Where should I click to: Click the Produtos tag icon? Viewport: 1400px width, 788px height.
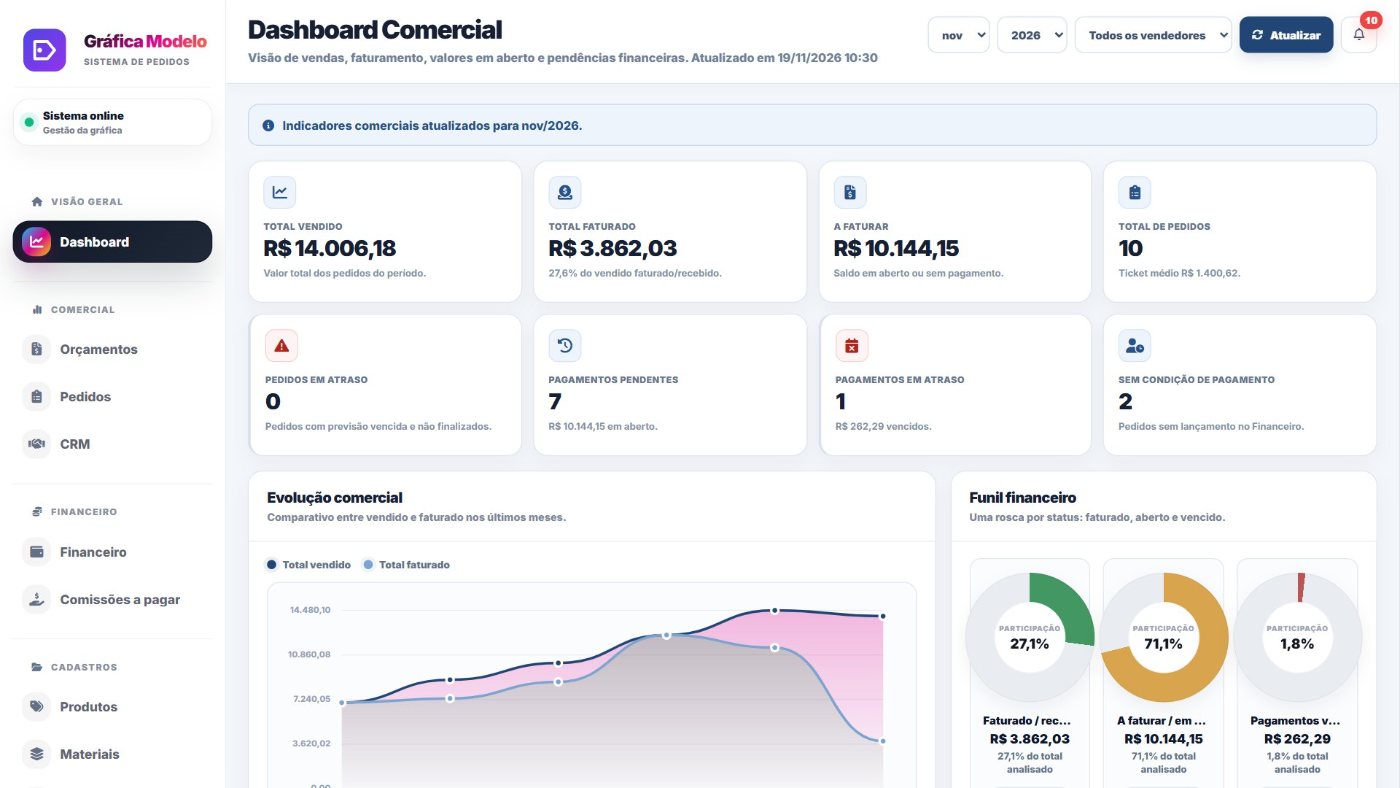pos(37,707)
